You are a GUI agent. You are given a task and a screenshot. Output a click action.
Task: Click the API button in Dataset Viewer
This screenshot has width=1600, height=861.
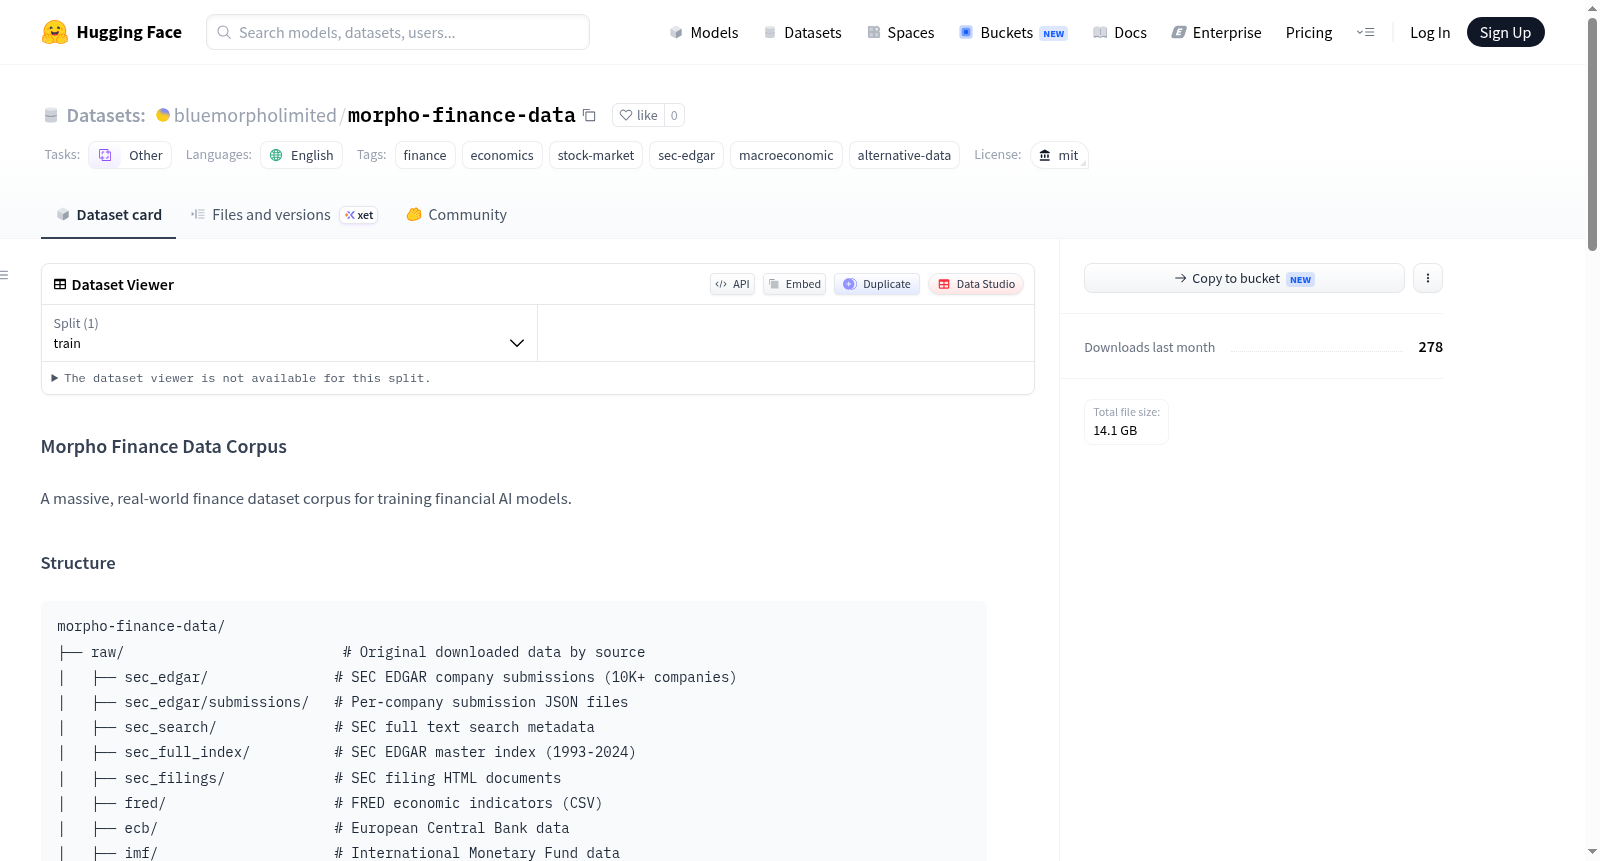[x=732, y=284]
